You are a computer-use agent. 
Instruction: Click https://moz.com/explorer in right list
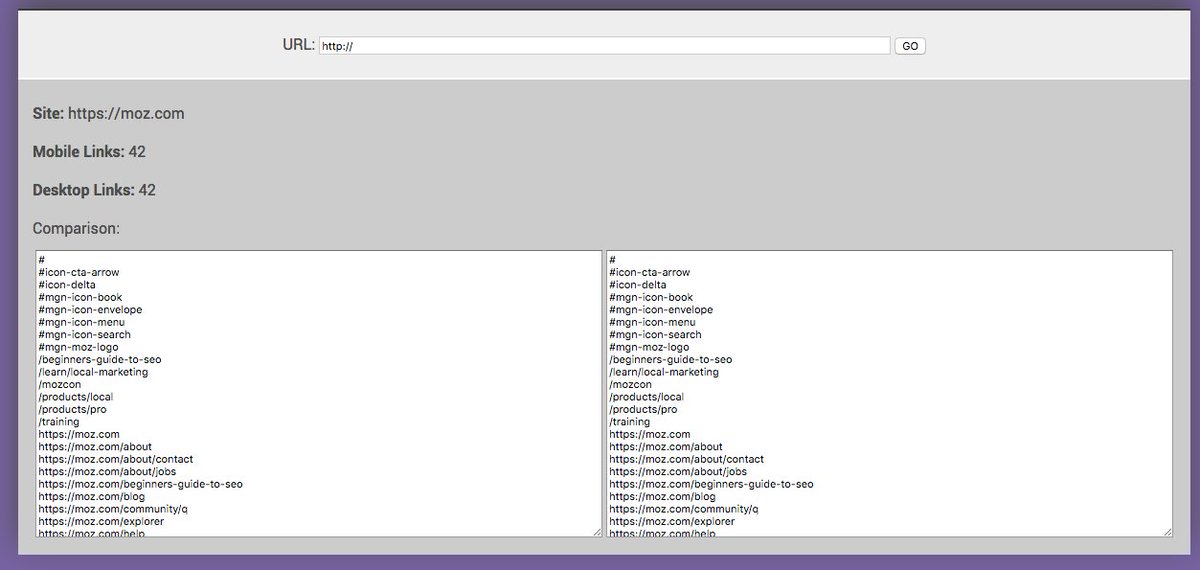coord(672,522)
